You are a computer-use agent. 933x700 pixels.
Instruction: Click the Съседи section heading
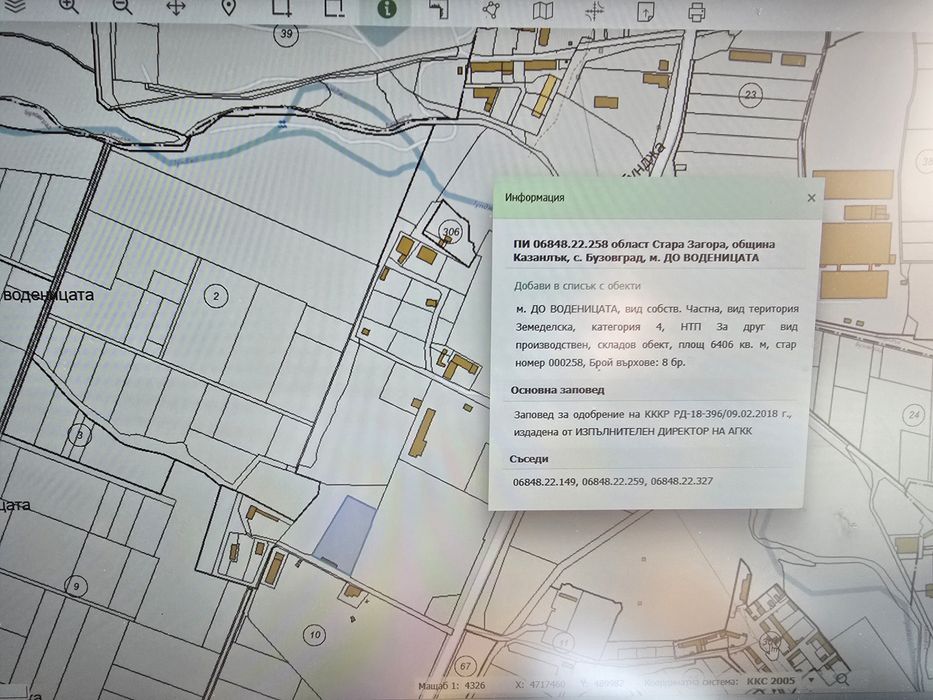pyautogui.click(x=529, y=459)
